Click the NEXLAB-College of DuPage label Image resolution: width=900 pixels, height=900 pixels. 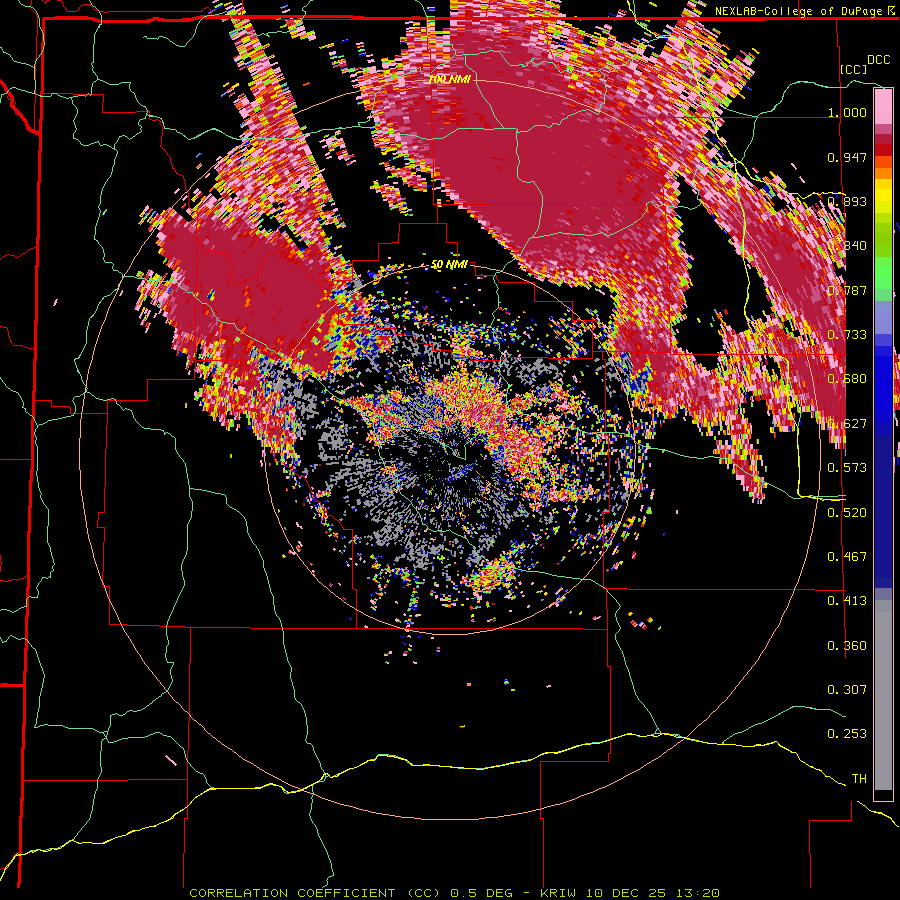pyautogui.click(x=798, y=11)
